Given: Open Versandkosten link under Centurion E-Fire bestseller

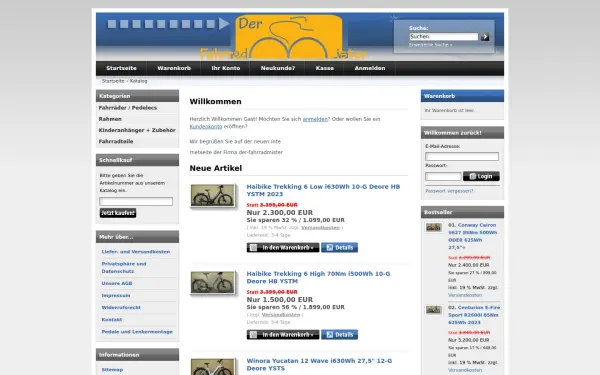Looking at the screenshot, I should [465, 370].
